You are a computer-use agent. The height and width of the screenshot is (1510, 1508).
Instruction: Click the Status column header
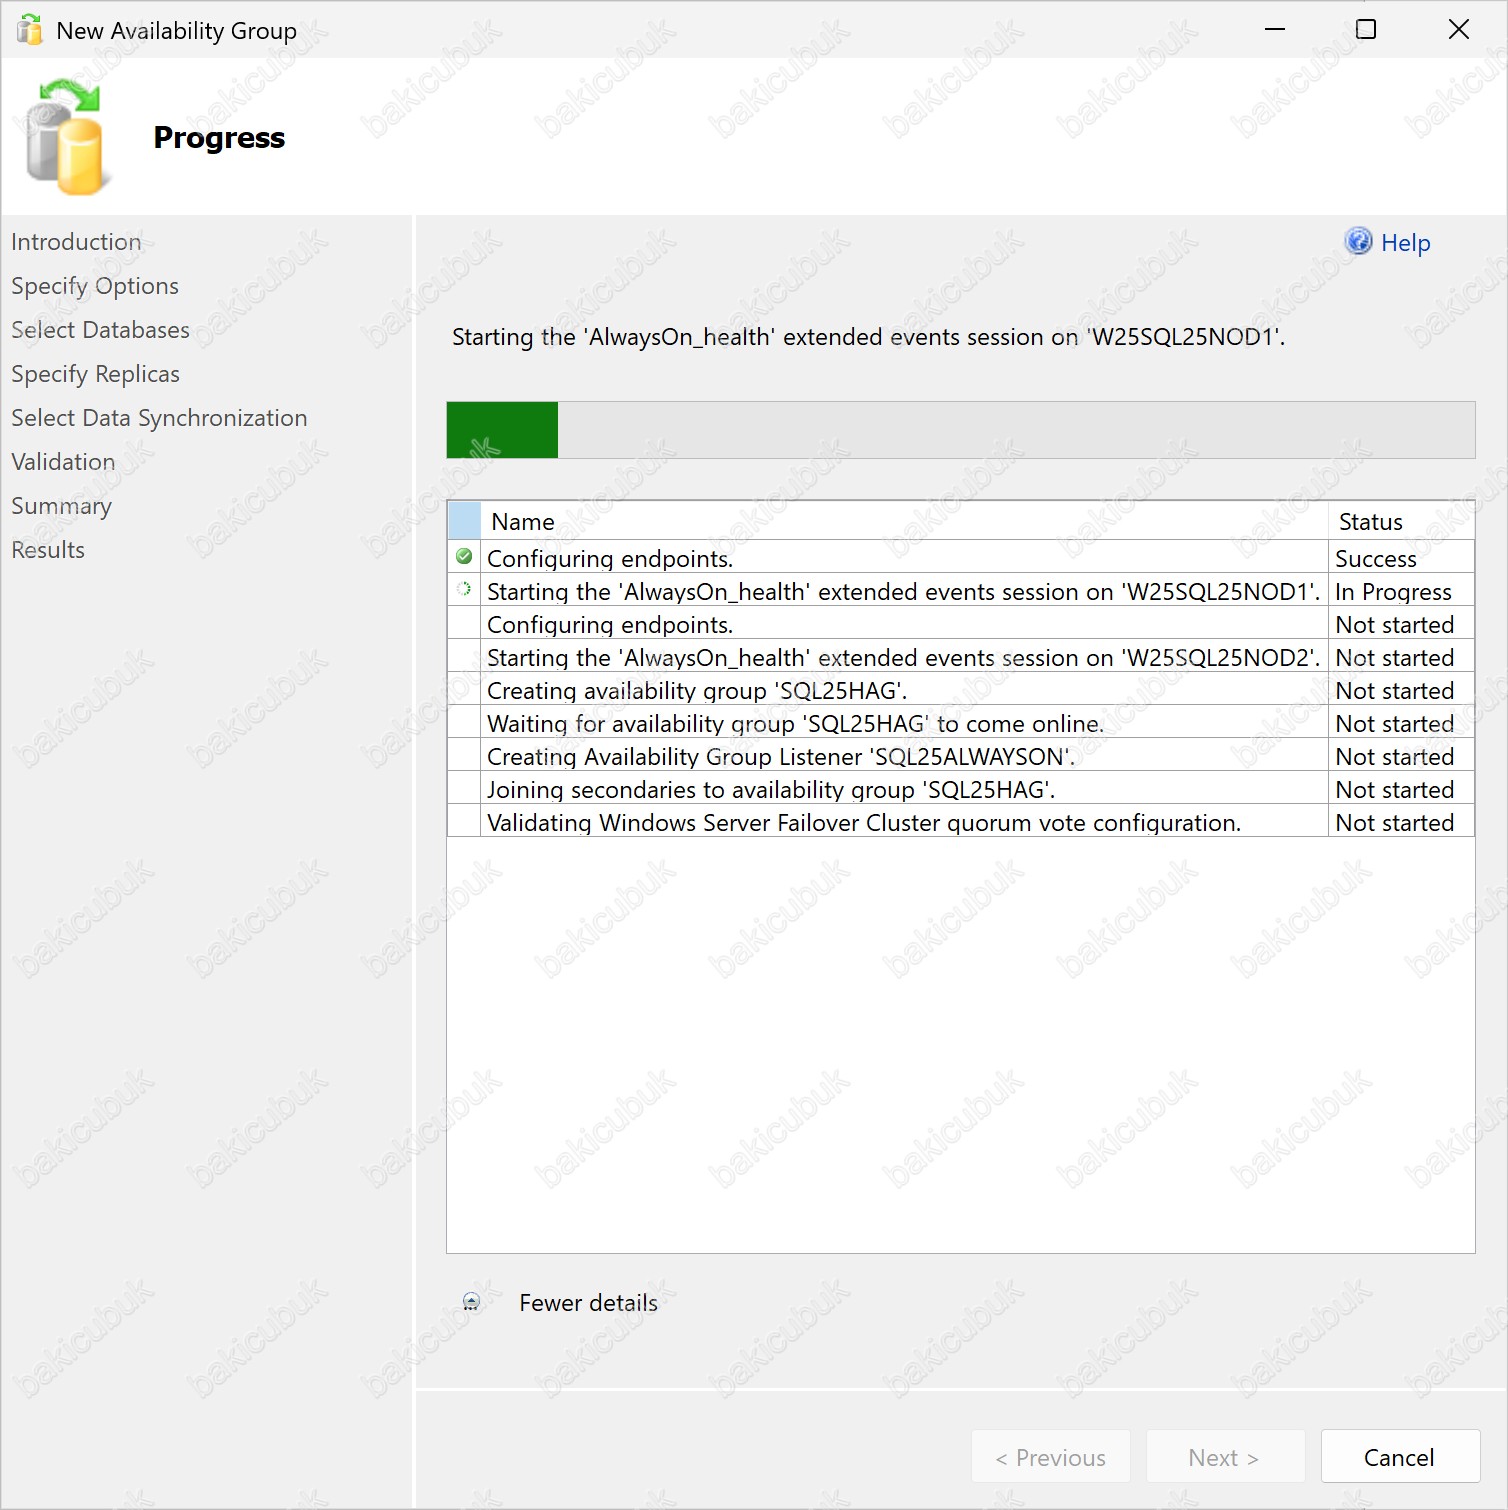1370,522
